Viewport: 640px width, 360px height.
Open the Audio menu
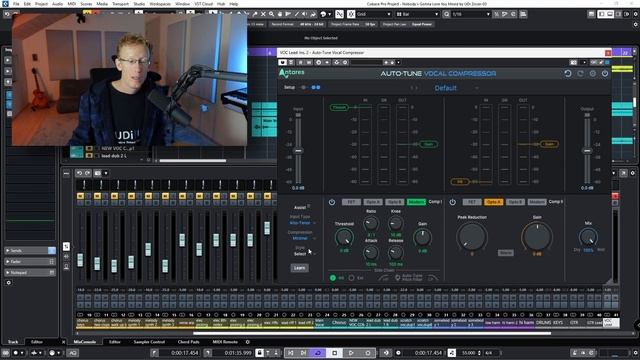[57, 4]
